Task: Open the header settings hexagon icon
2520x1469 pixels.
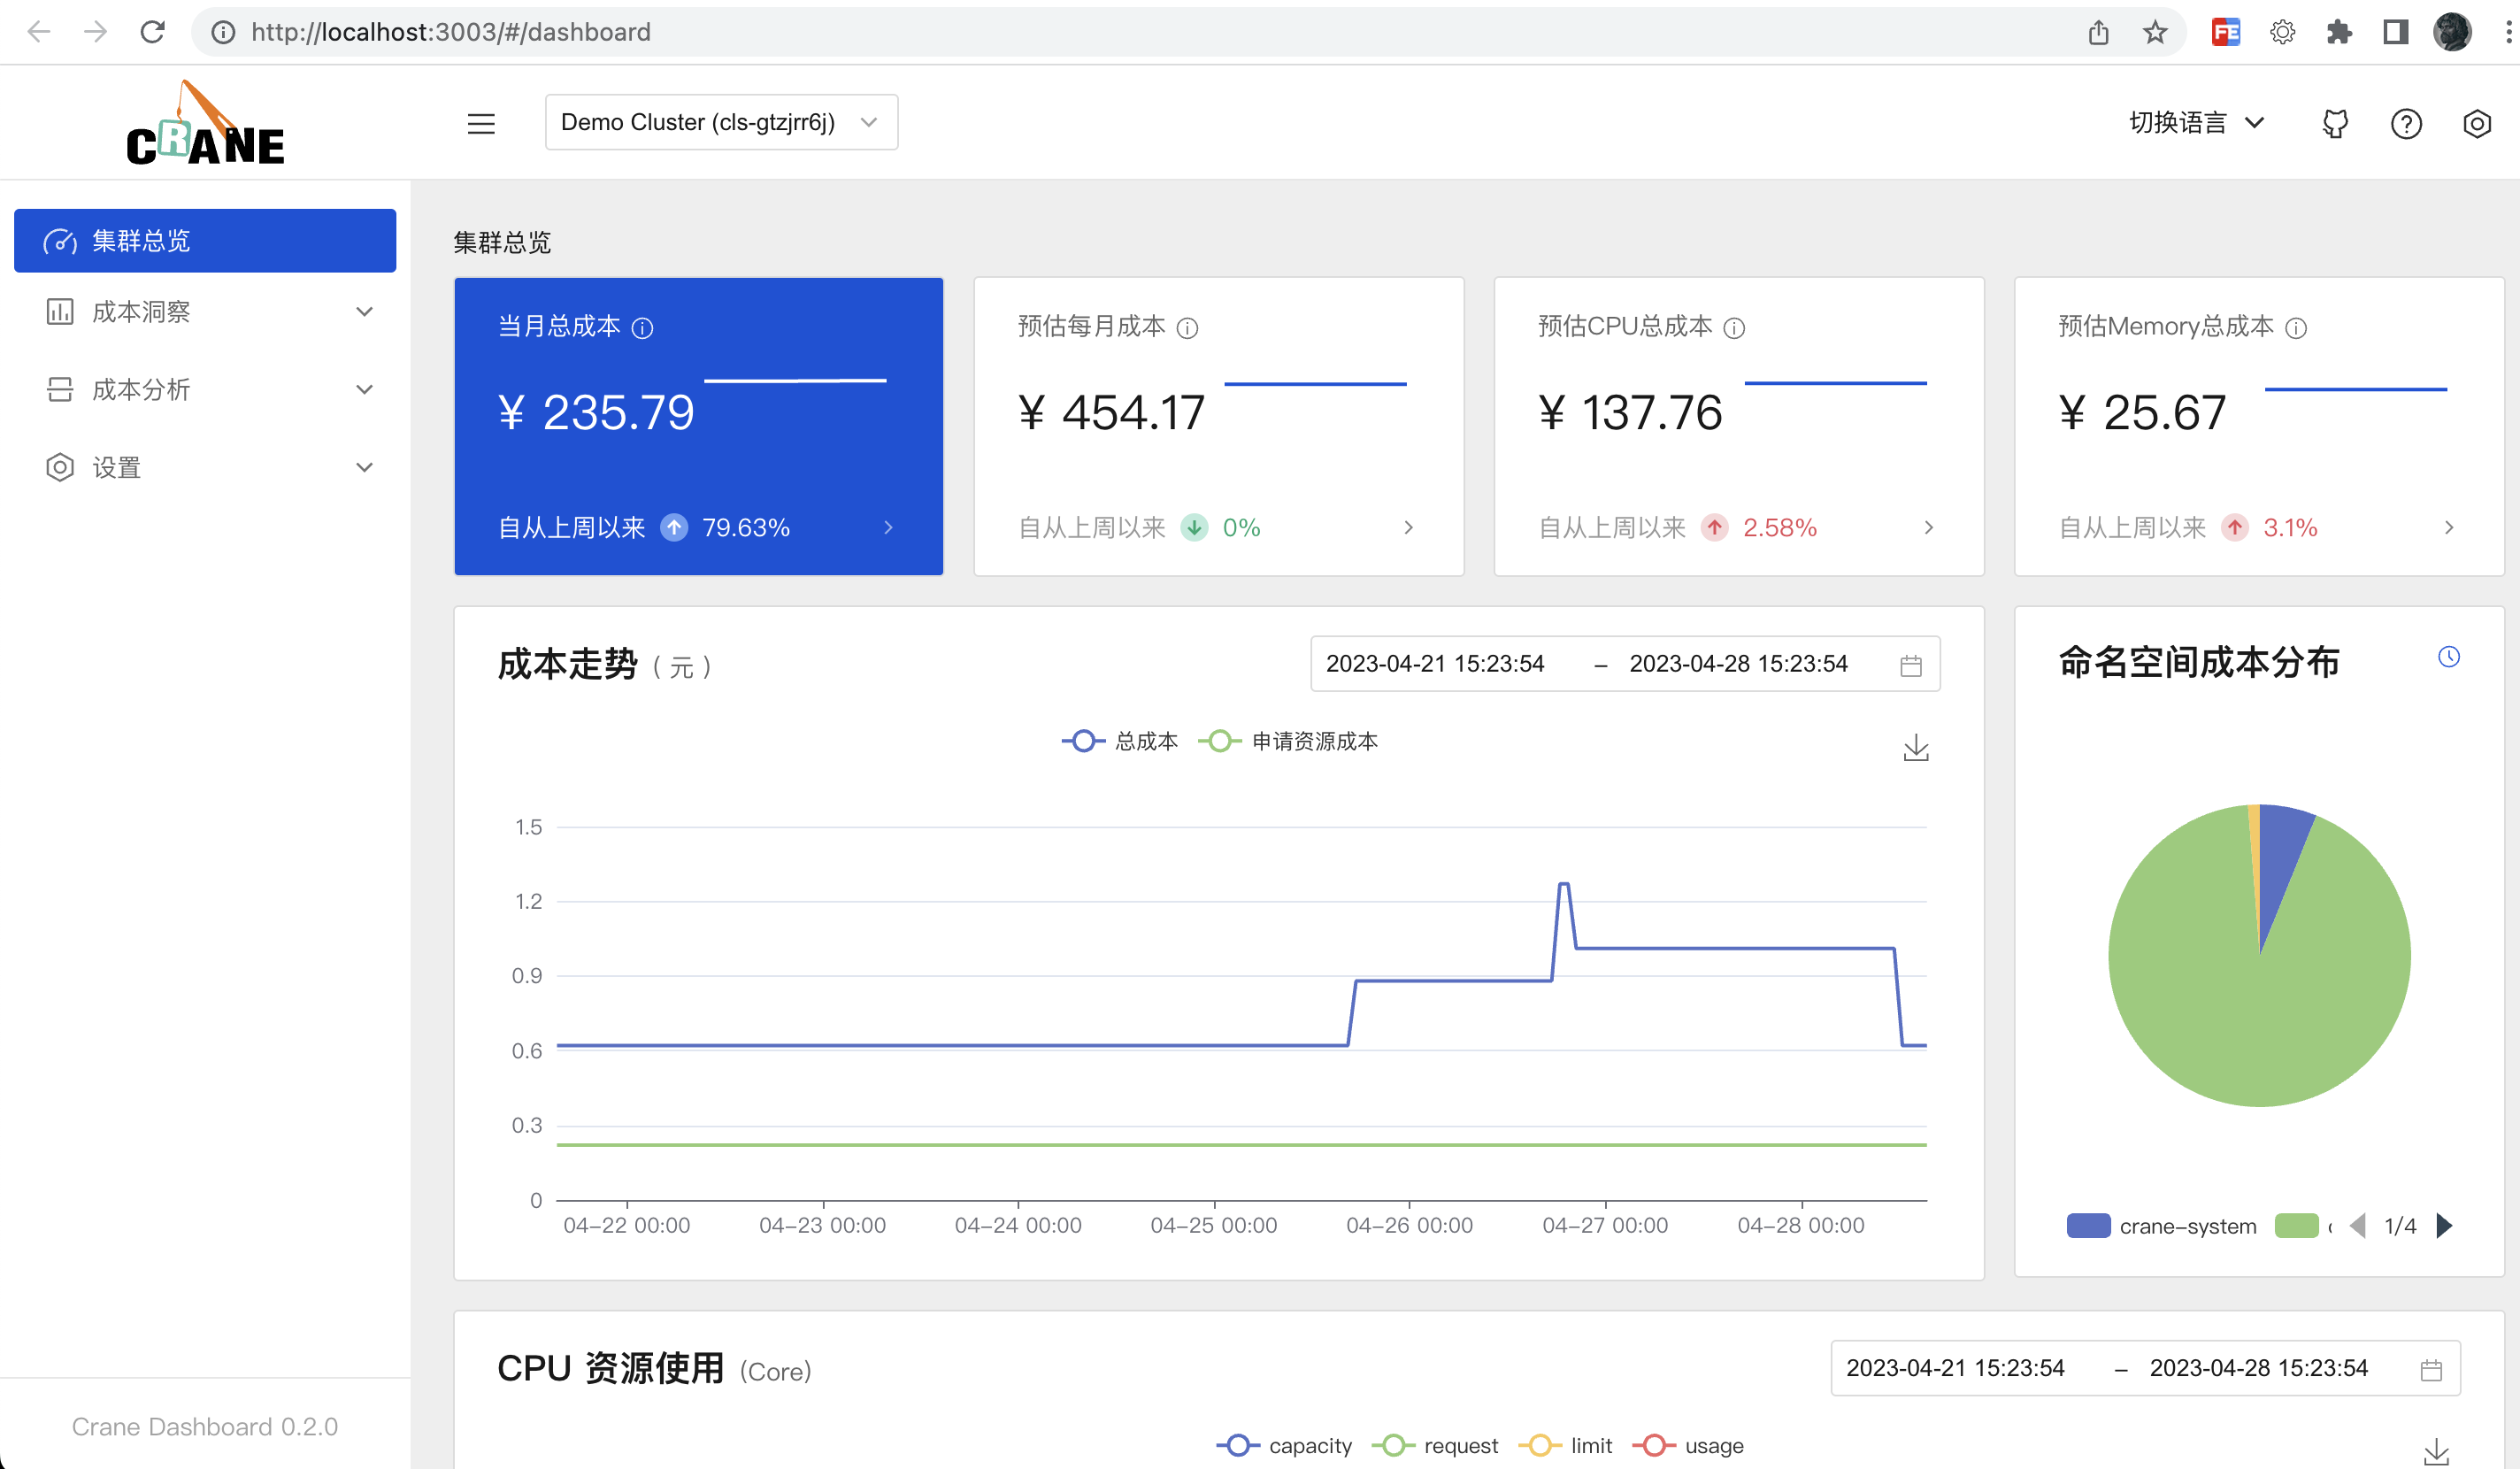Action: point(2476,123)
